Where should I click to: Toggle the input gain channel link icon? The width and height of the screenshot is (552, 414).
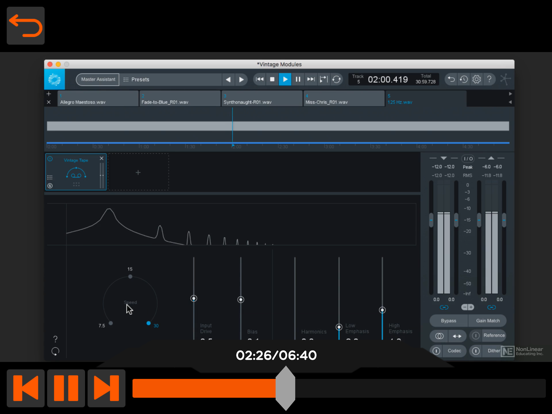pyautogui.click(x=444, y=308)
